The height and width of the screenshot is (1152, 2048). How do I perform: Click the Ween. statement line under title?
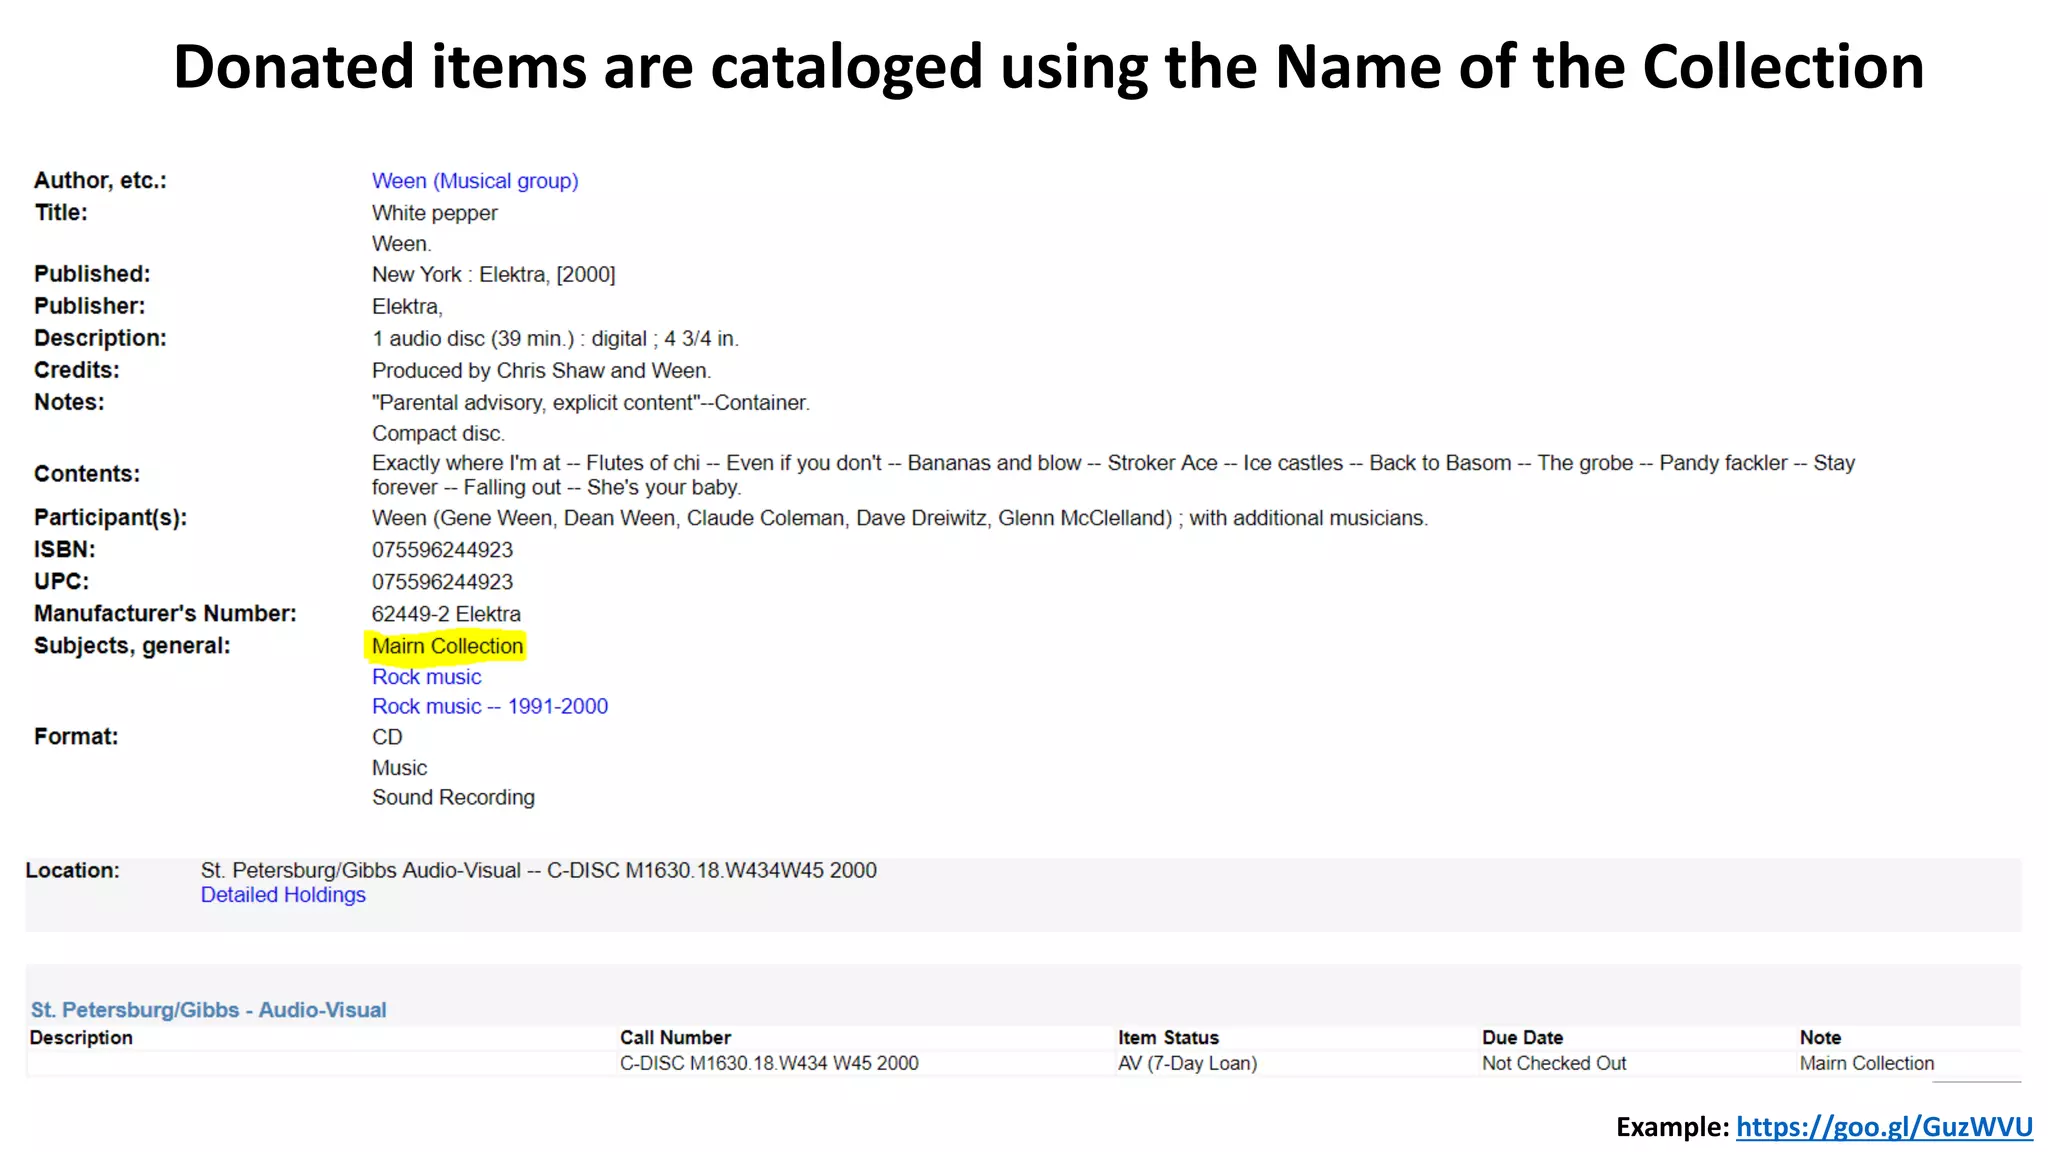pyautogui.click(x=401, y=244)
